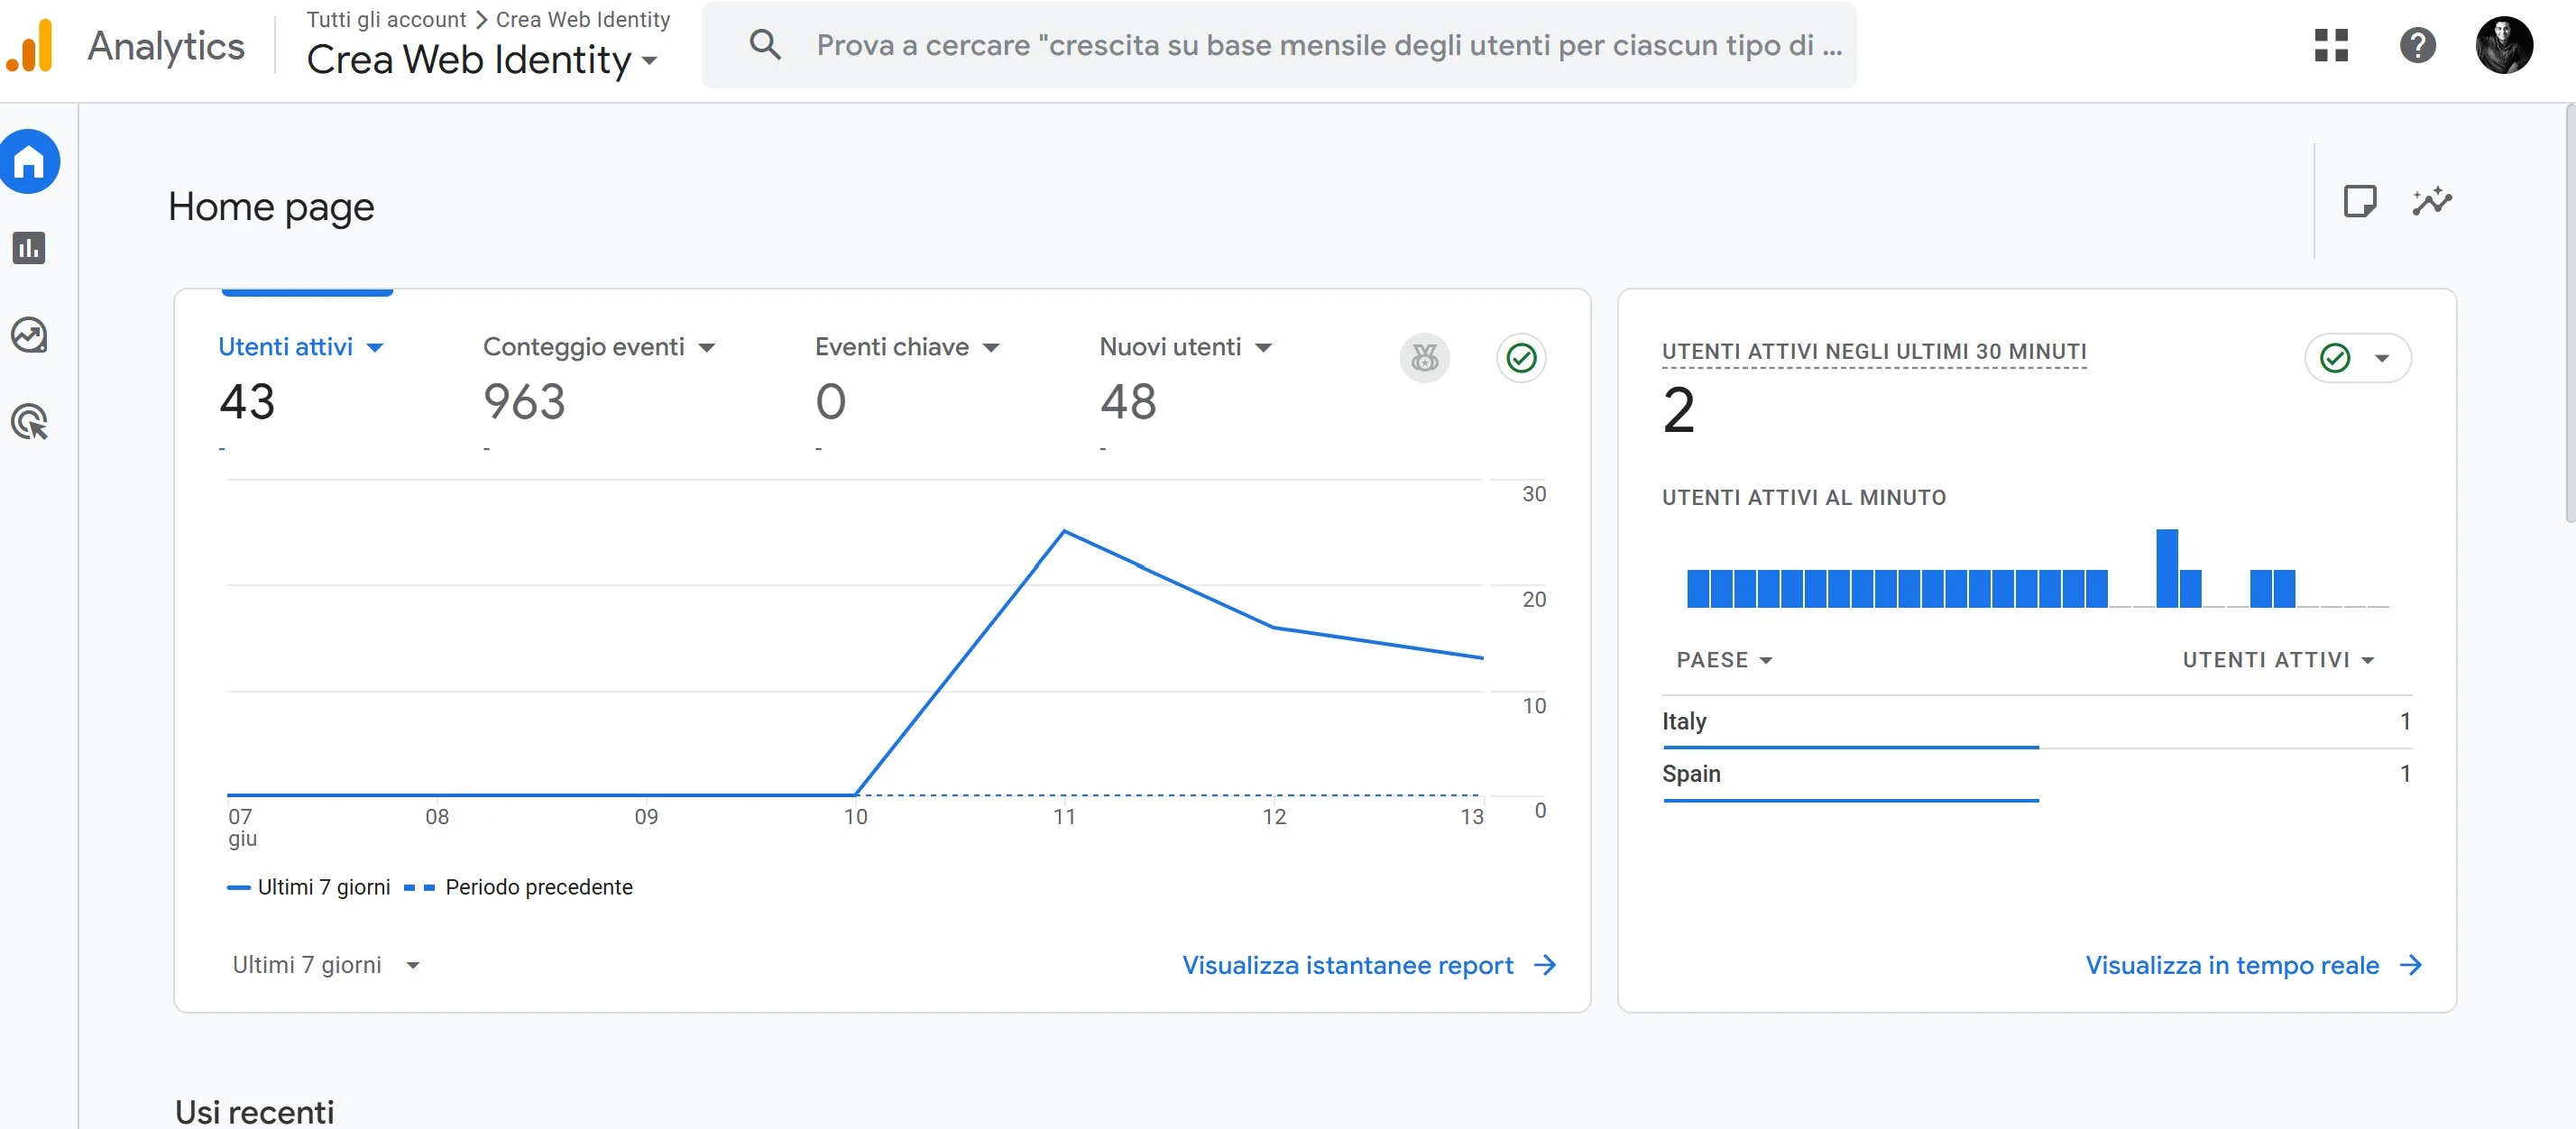The image size is (2576, 1129).
Task: Open the Explore icon in the sidebar
Action: [29, 335]
